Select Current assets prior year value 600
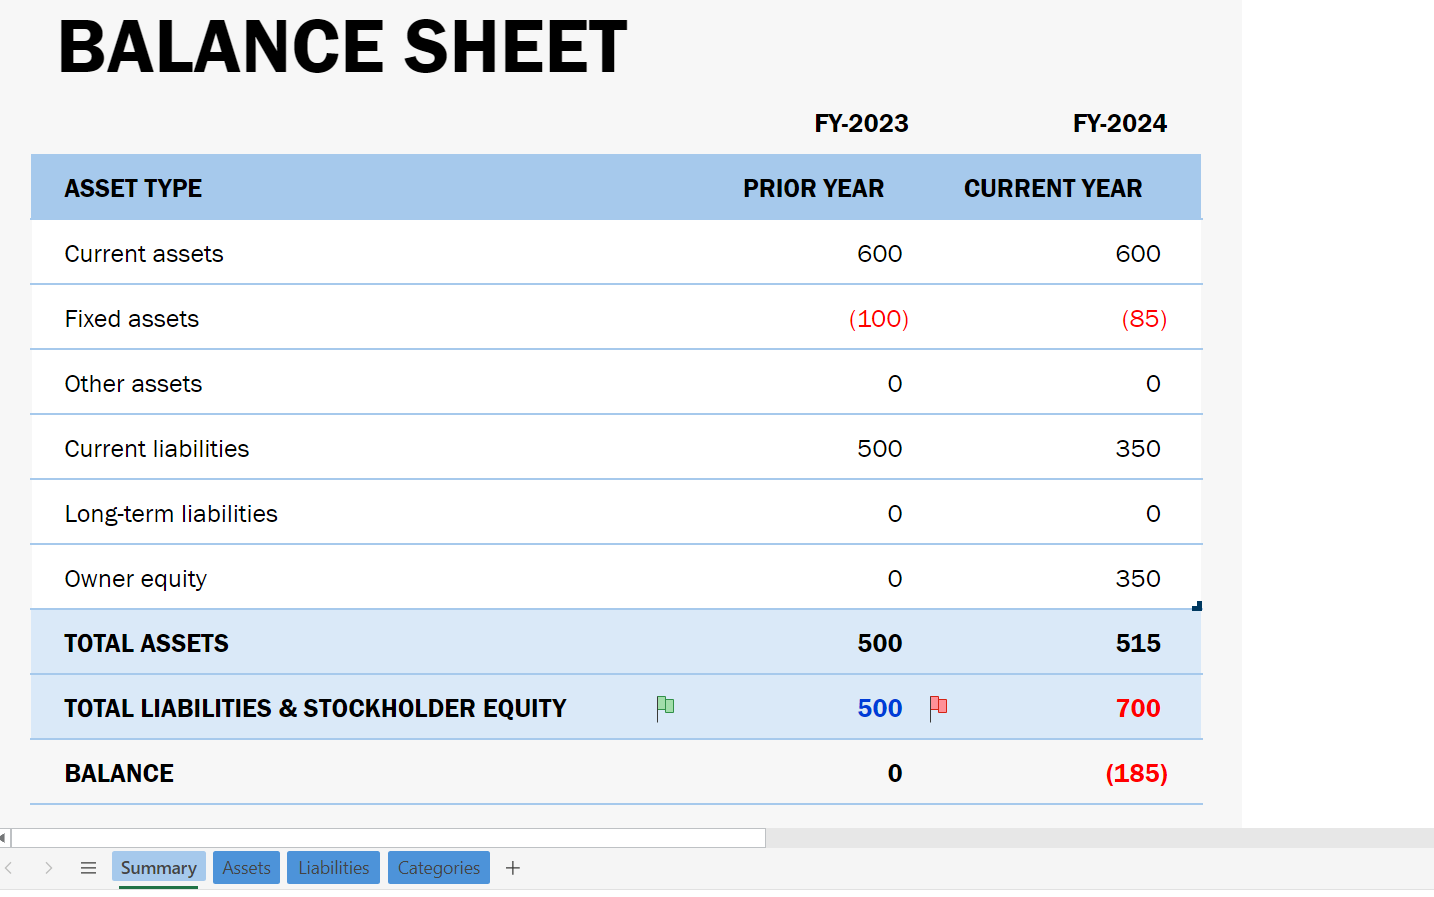Image resolution: width=1434 pixels, height=897 pixels. click(x=880, y=254)
